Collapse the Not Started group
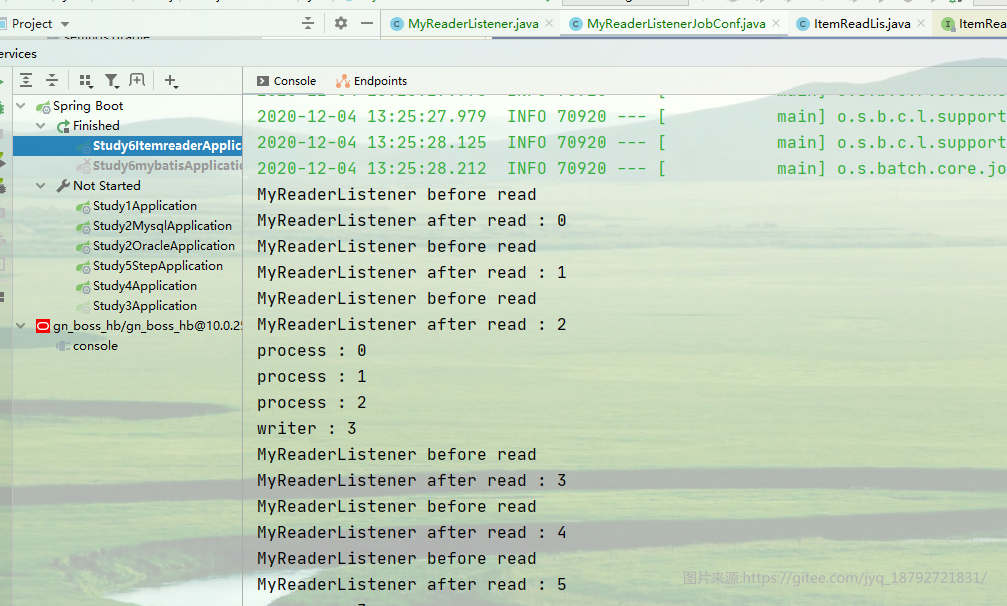 (40, 185)
